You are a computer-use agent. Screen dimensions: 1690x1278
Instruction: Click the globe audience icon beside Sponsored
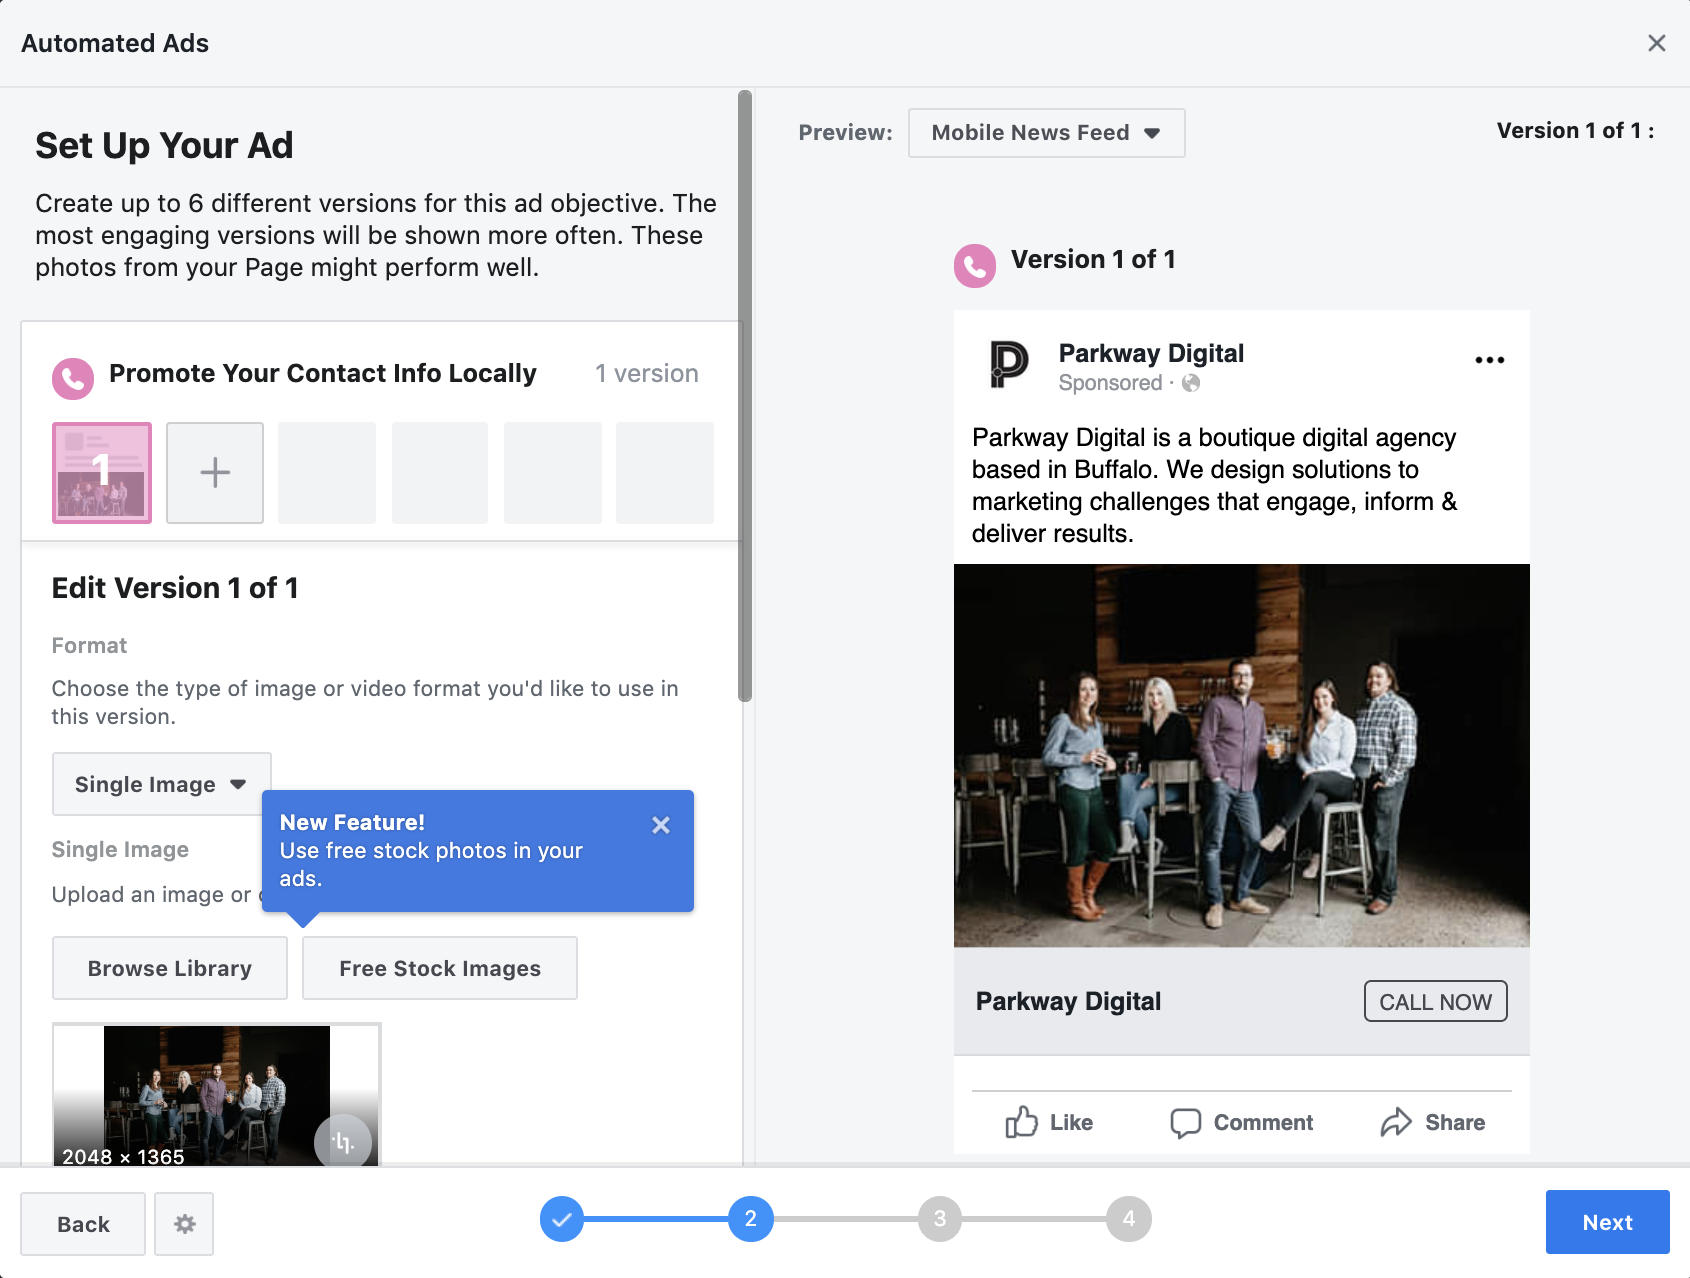point(1191,383)
